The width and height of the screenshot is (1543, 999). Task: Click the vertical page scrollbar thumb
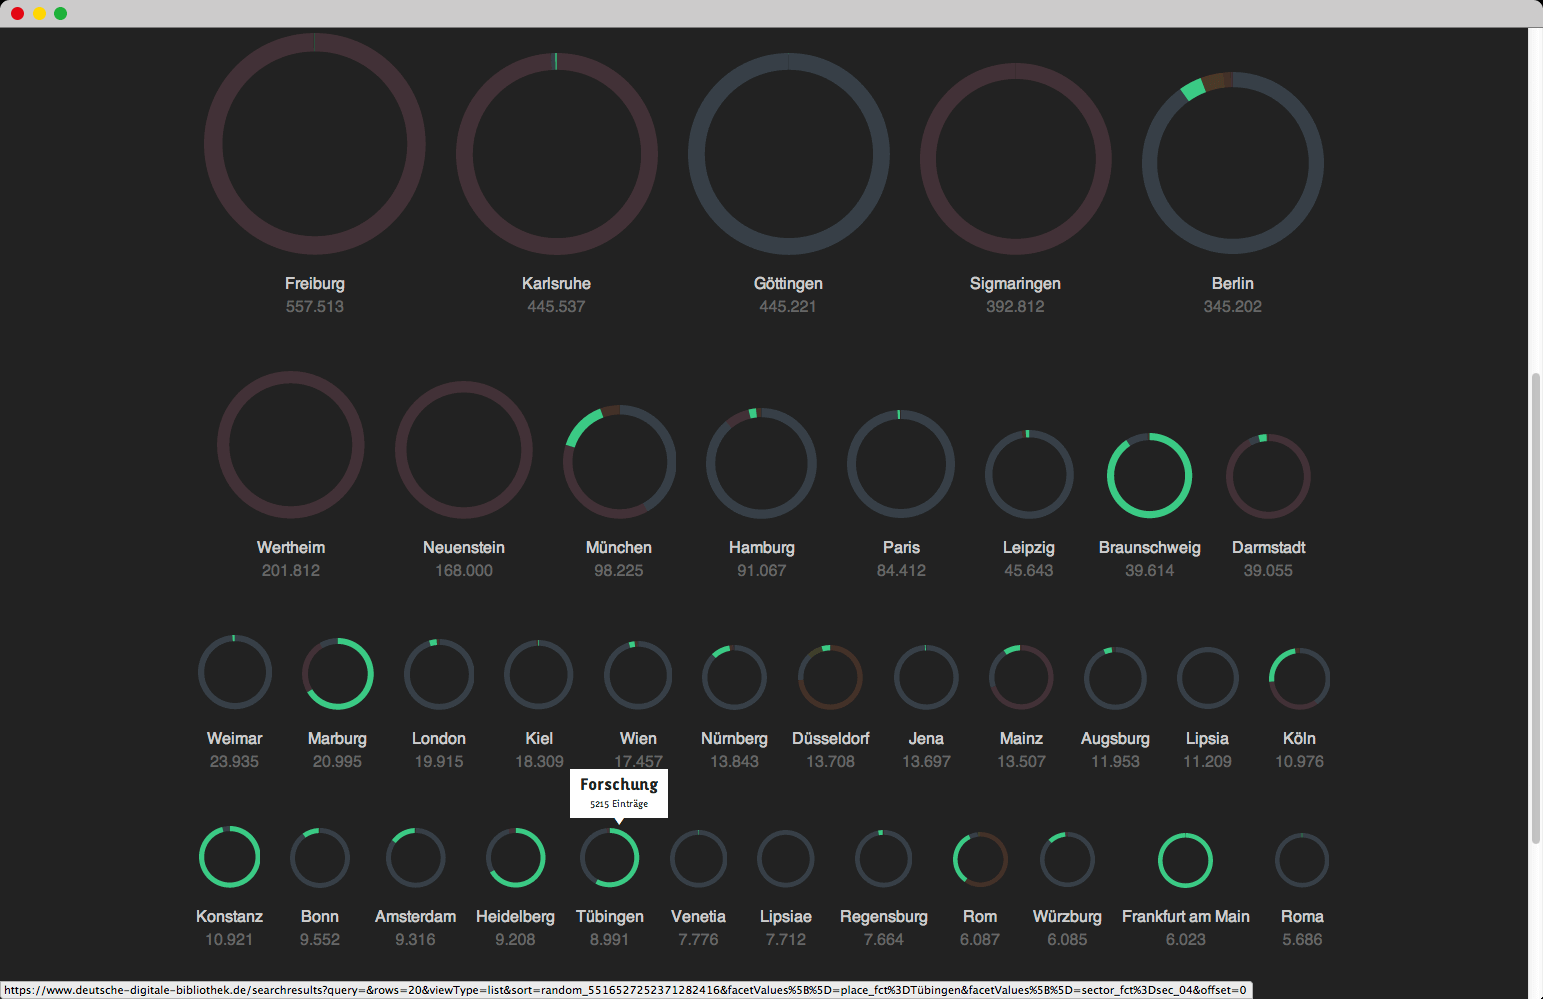tap(1536, 608)
